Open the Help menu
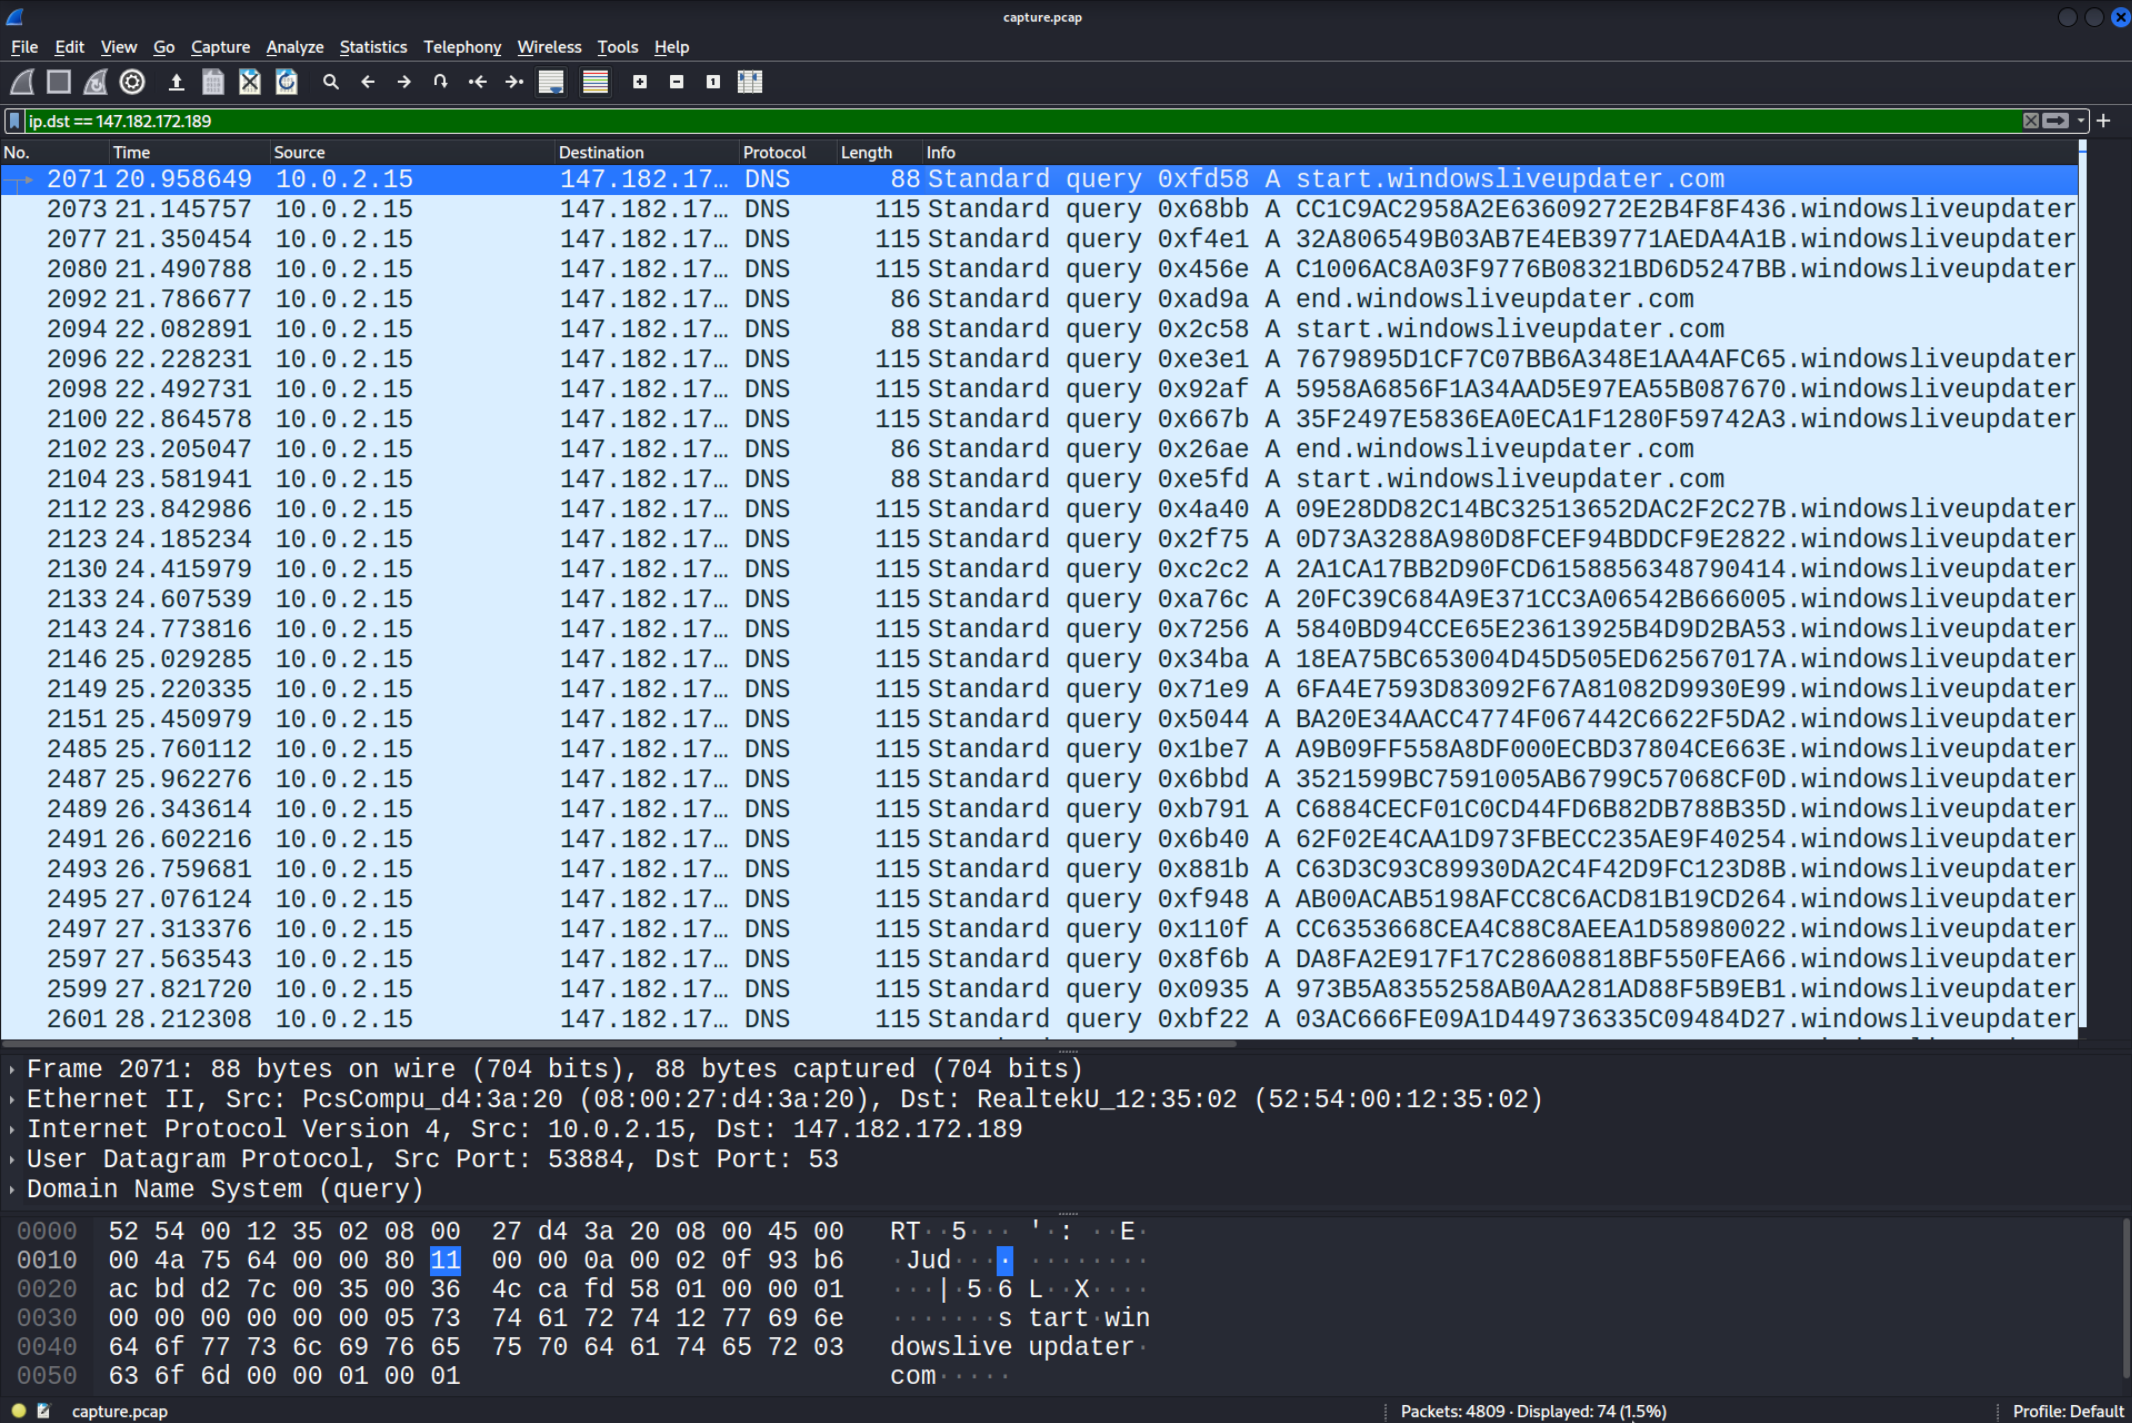Viewport: 2132px width, 1423px height. (x=671, y=47)
